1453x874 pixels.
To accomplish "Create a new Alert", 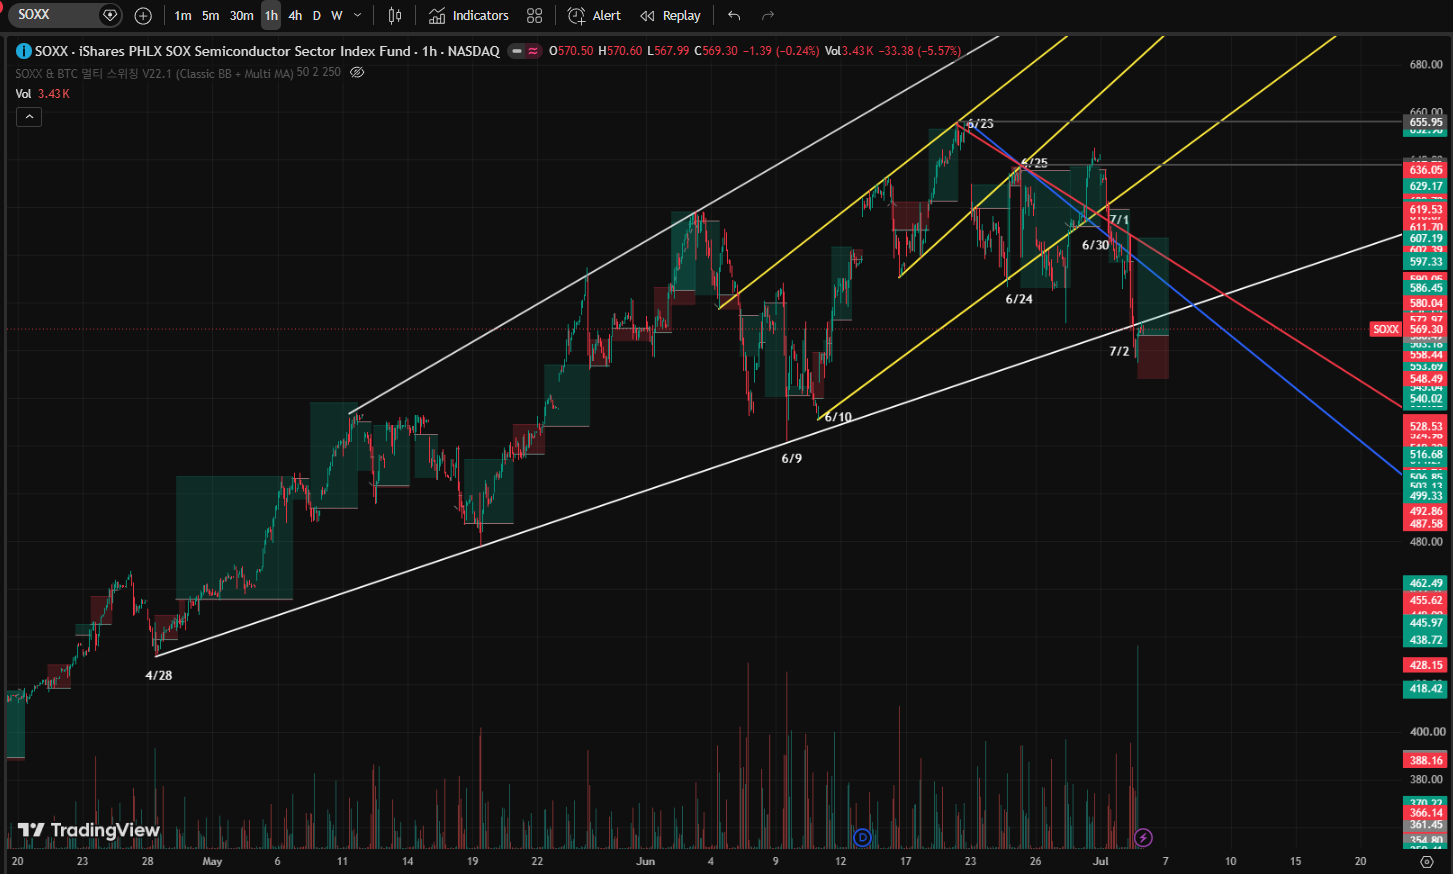I will pyautogui.click(x=594, y=15).
